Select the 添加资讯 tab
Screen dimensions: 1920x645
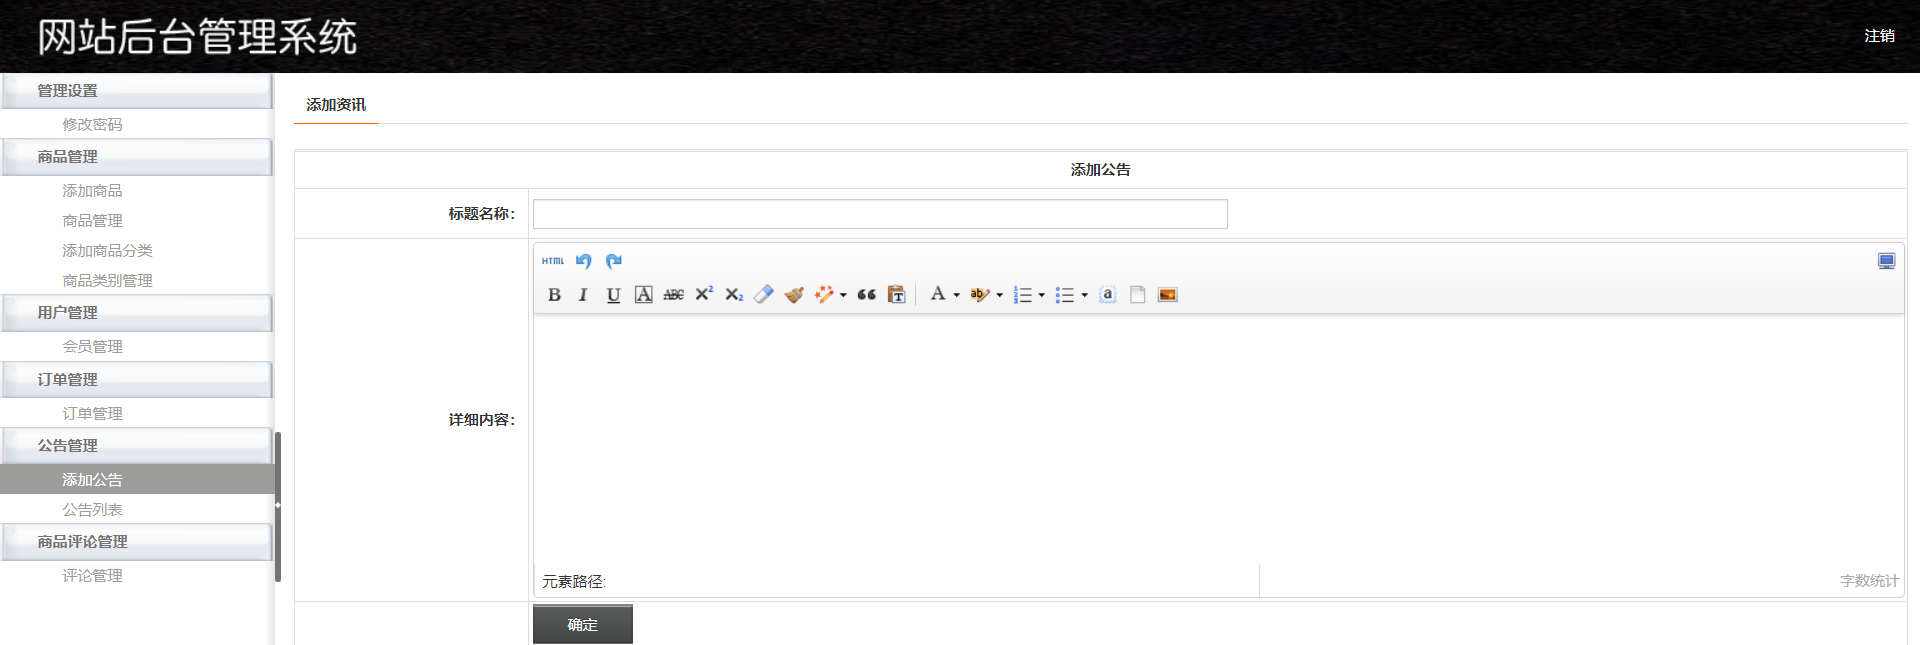[336, 105]
